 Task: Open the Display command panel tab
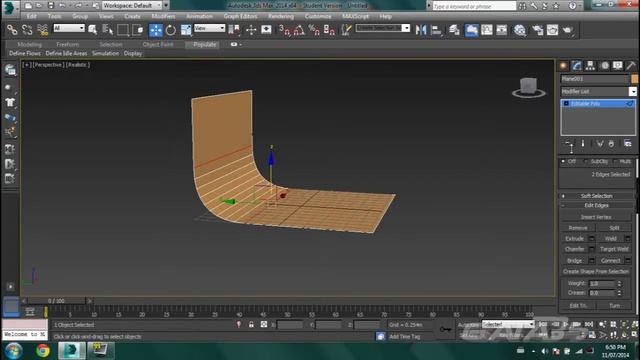(x=618, y=66)
